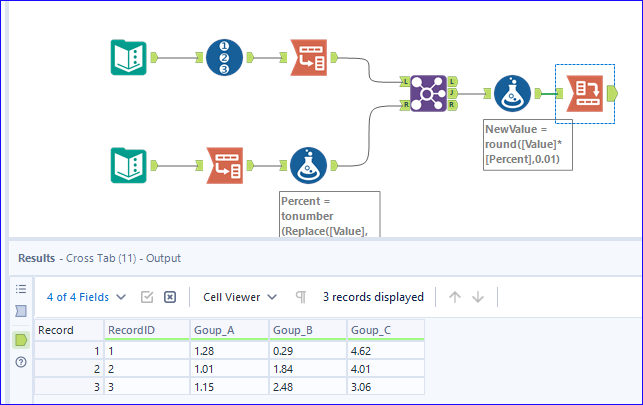Select cell 0.29 in Goup_B

click(x=308, y=351)
